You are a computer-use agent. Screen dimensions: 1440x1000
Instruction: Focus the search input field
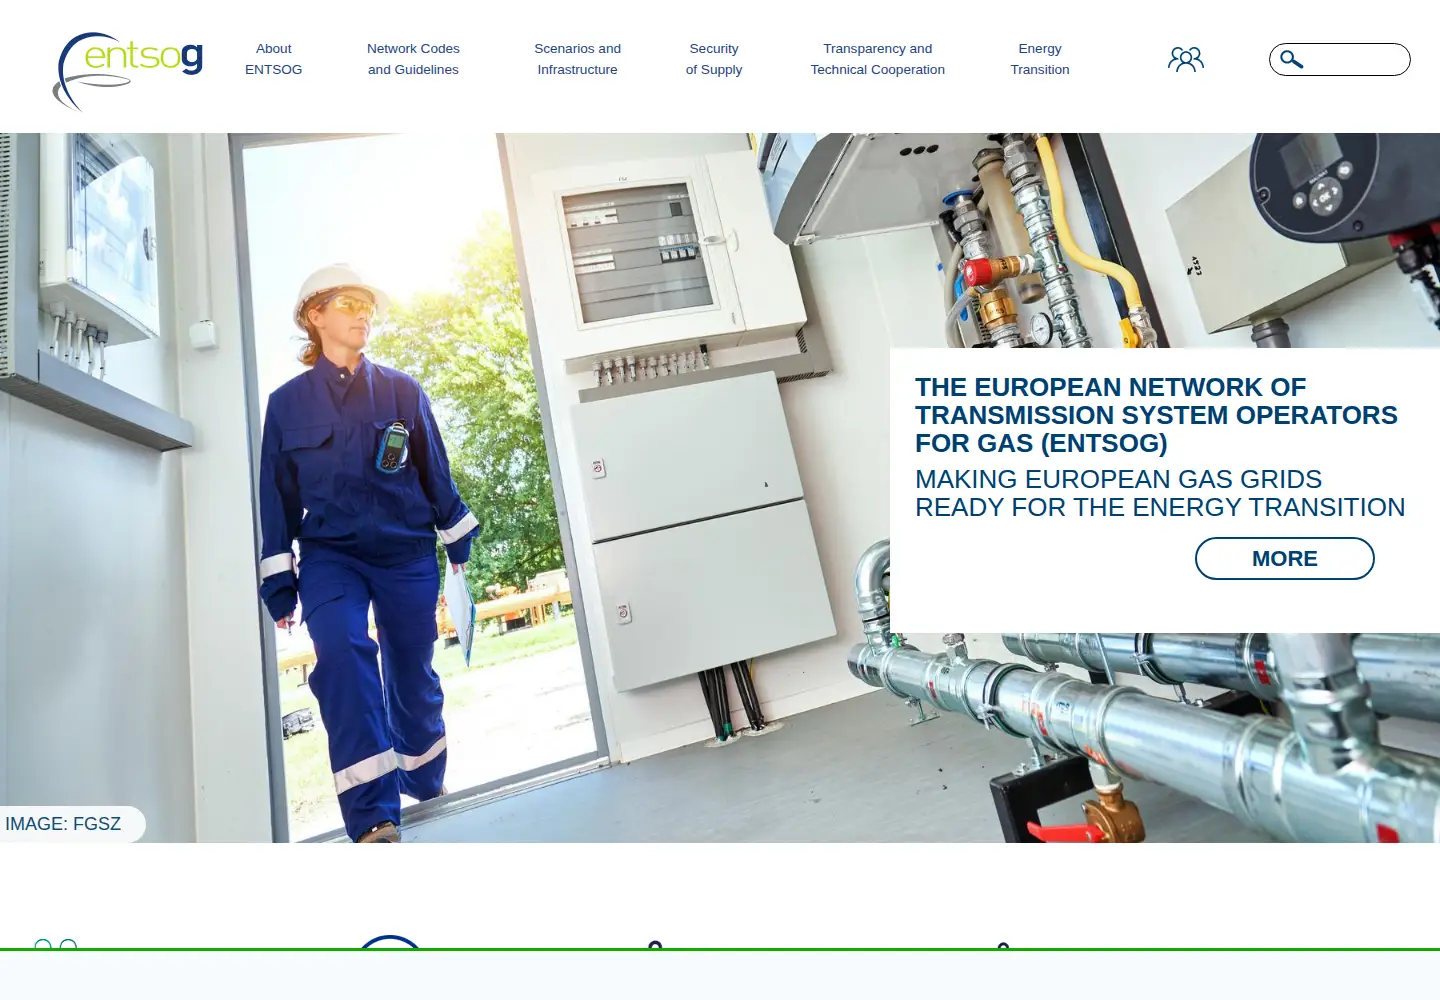pos(1340,60)
